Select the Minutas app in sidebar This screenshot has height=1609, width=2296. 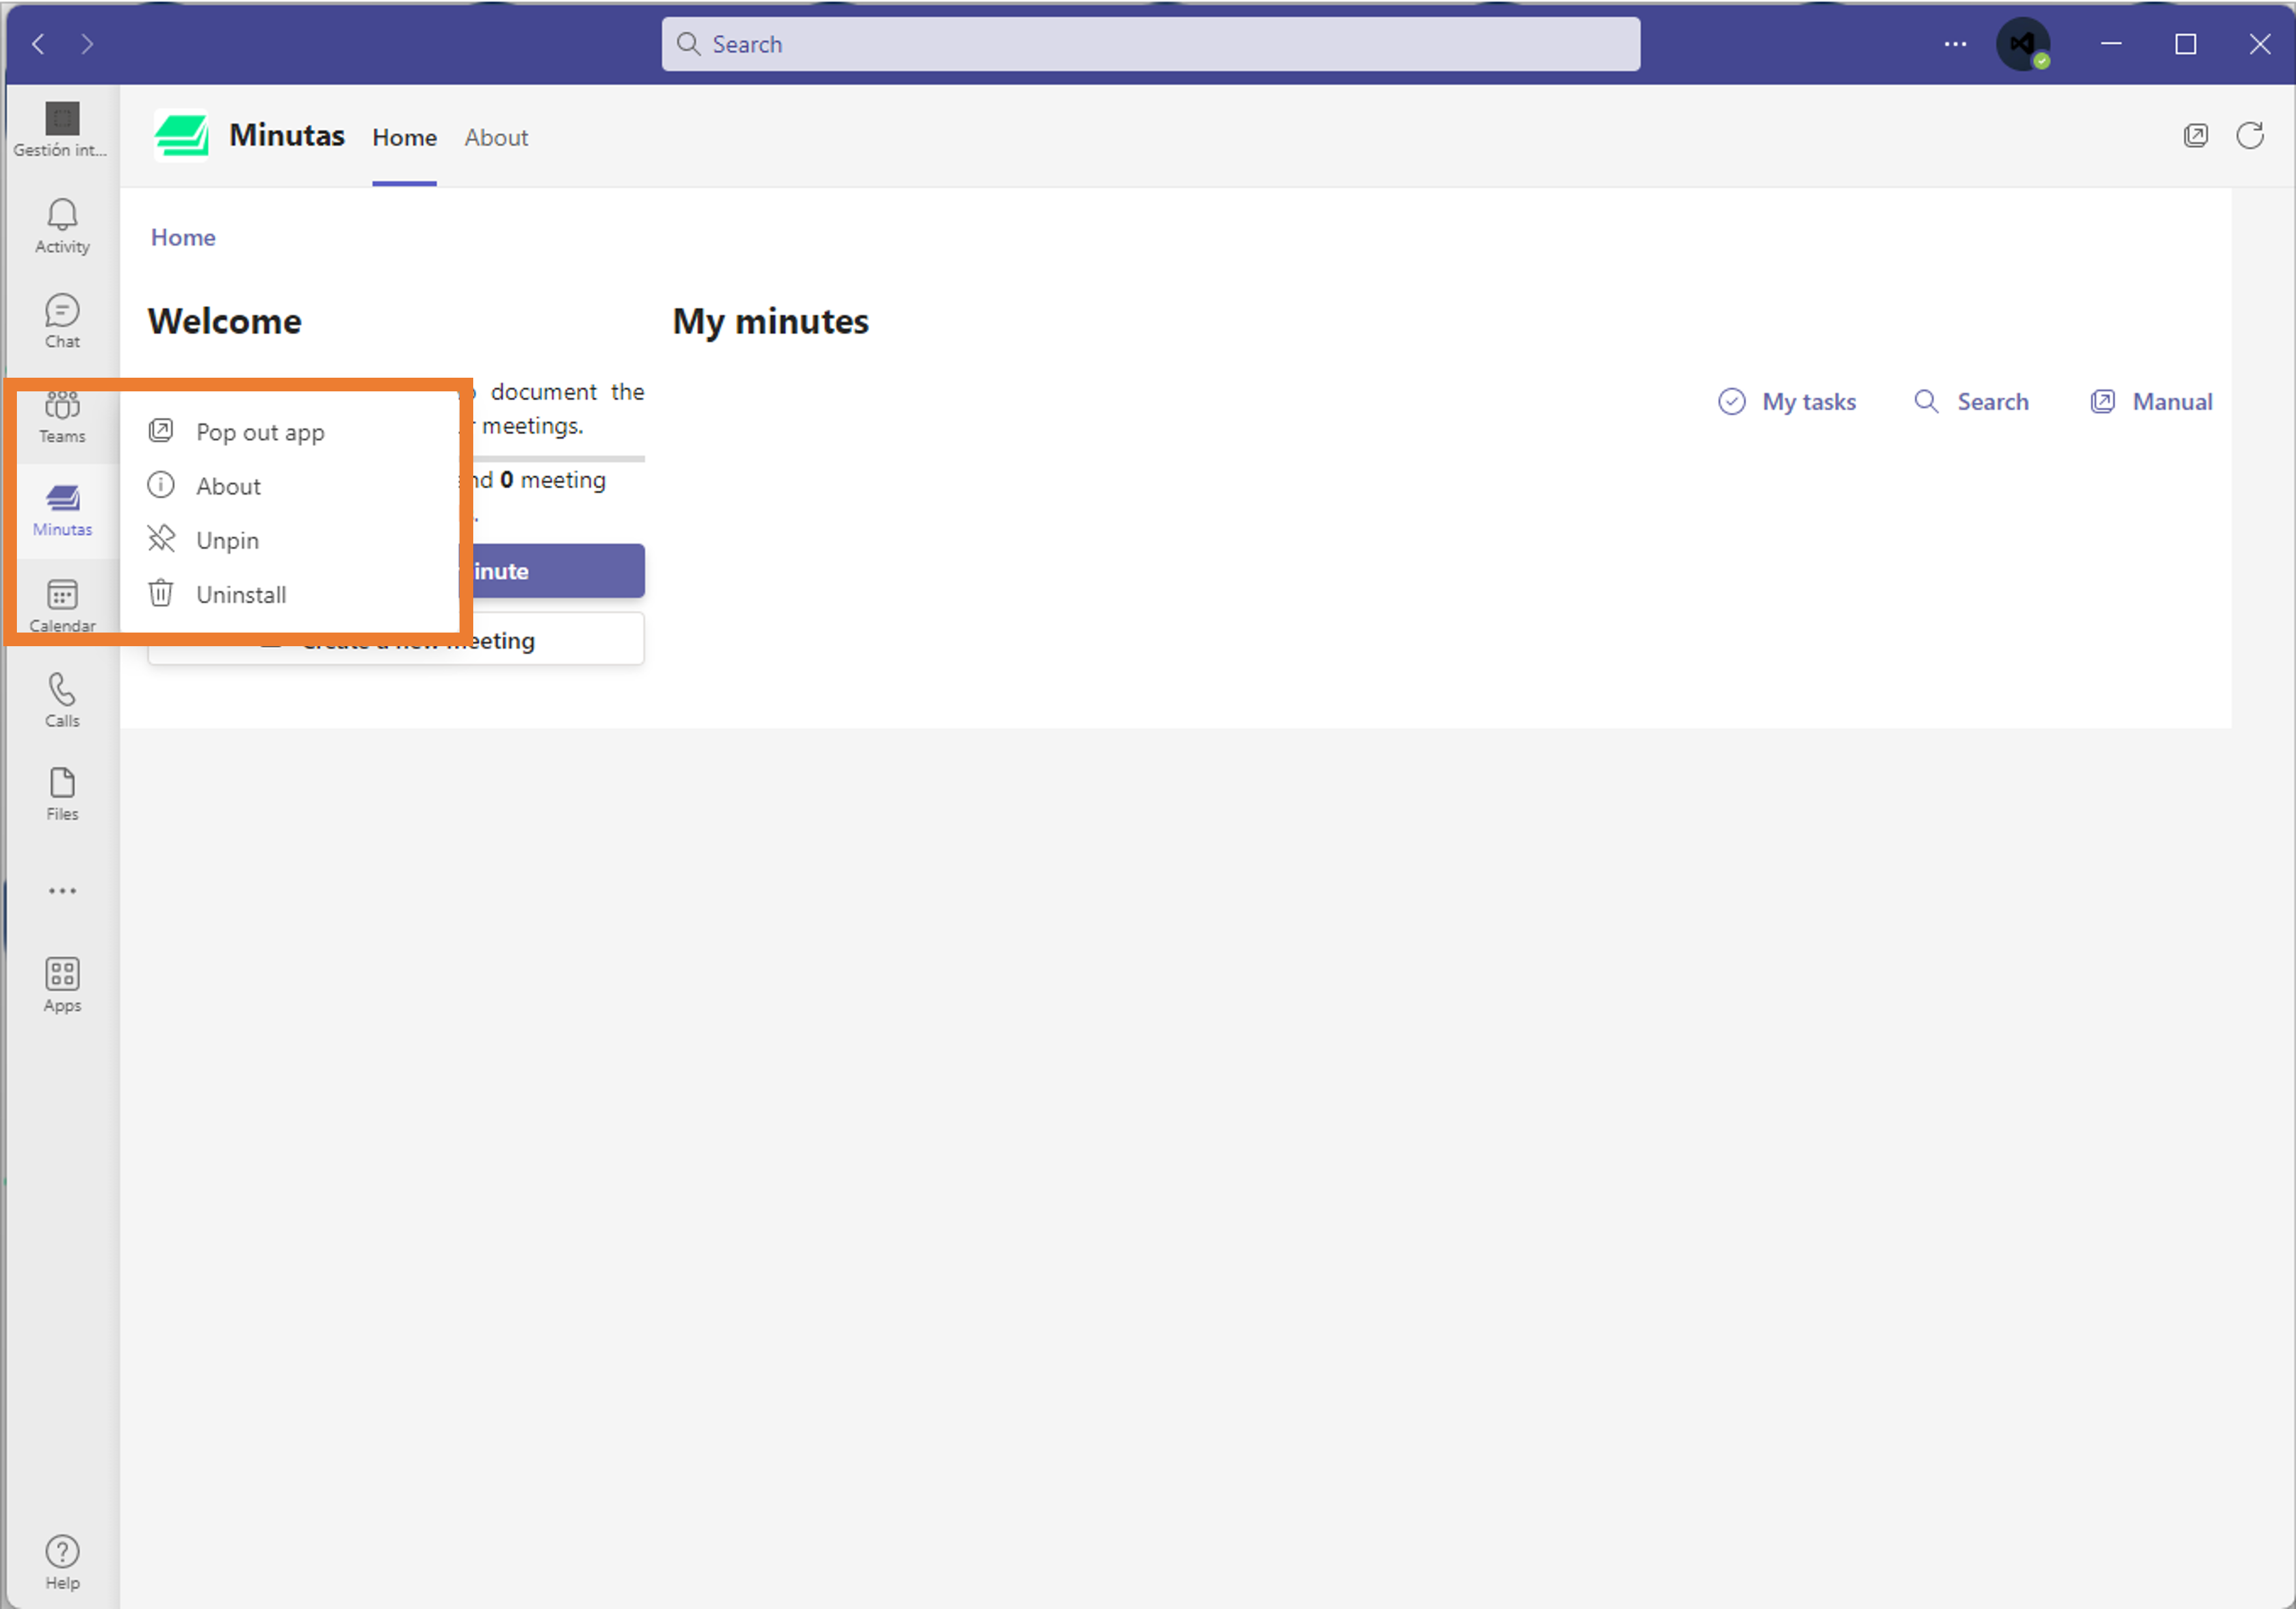(62, 510)
